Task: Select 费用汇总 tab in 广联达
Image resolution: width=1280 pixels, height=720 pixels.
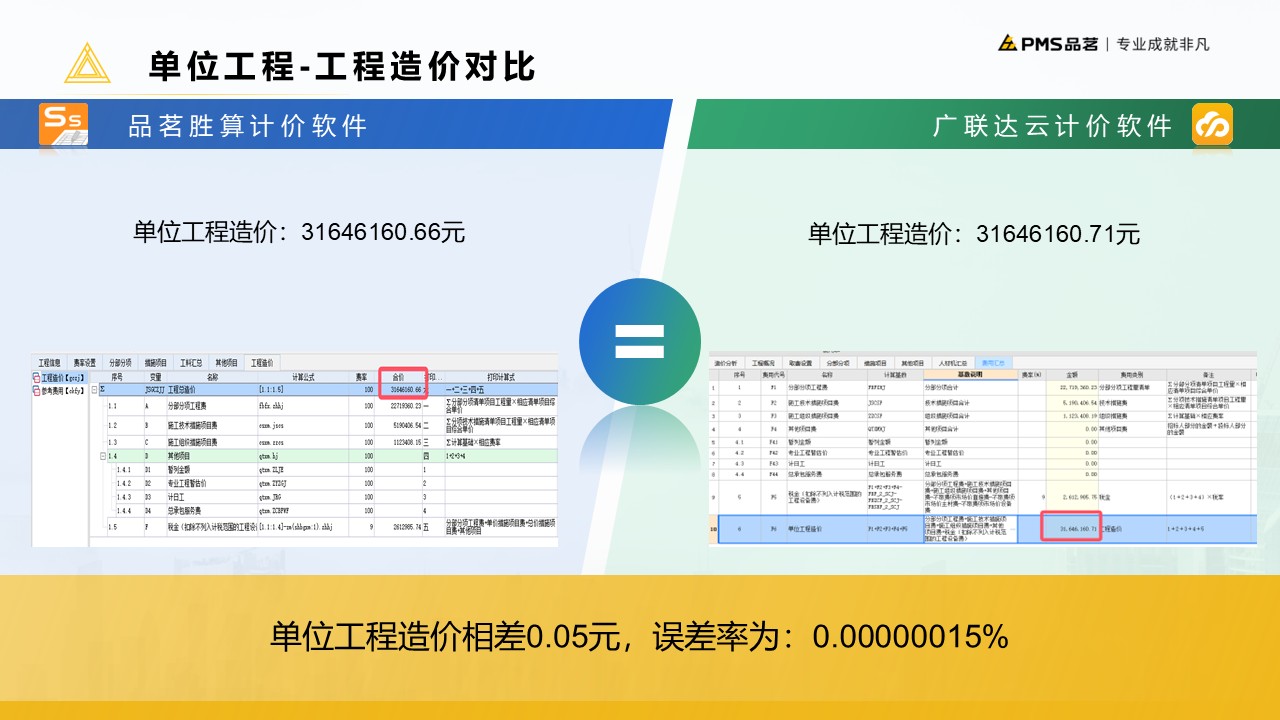Action: click(x=993, y=363)
